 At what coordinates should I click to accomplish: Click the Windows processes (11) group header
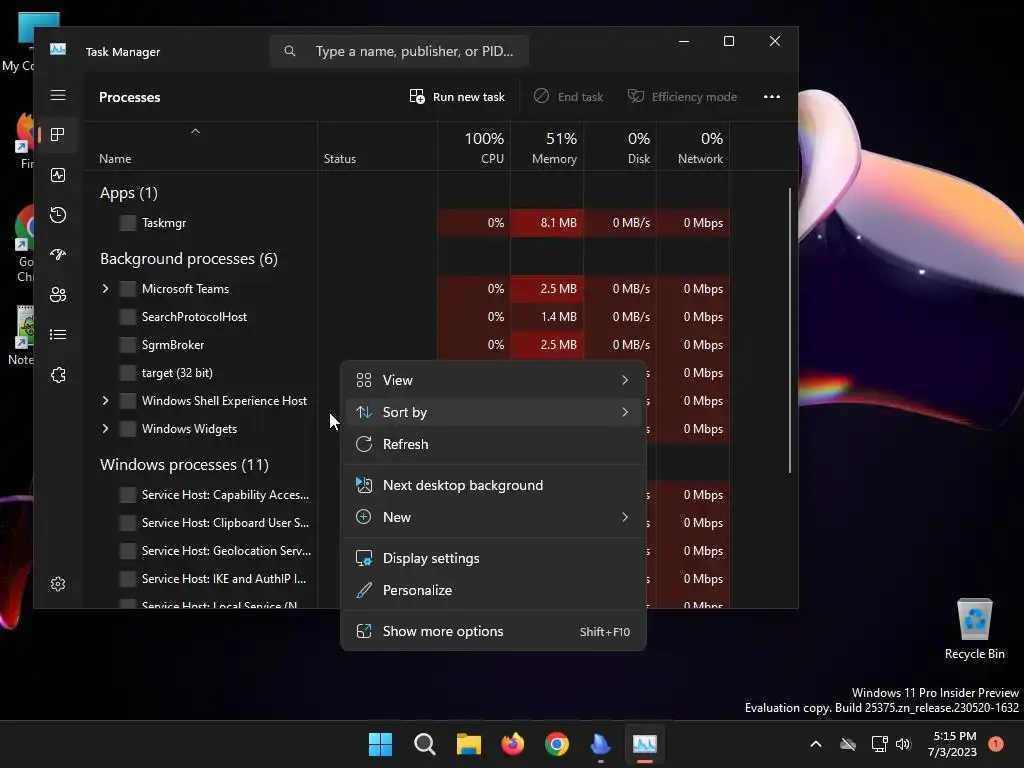click(184, 464)
